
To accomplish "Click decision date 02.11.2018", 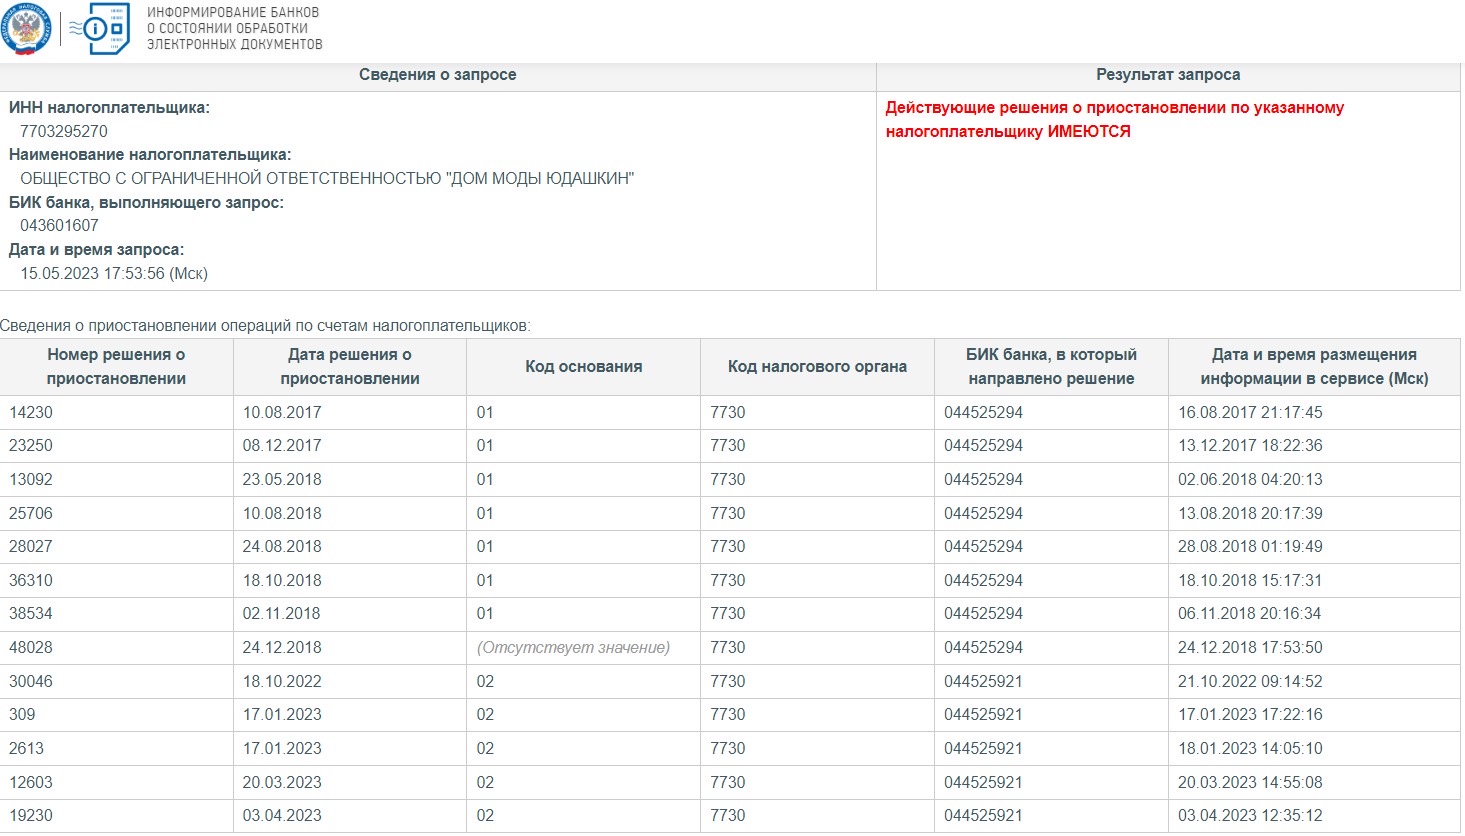I will pyautogui.click(x=282, y=614).
